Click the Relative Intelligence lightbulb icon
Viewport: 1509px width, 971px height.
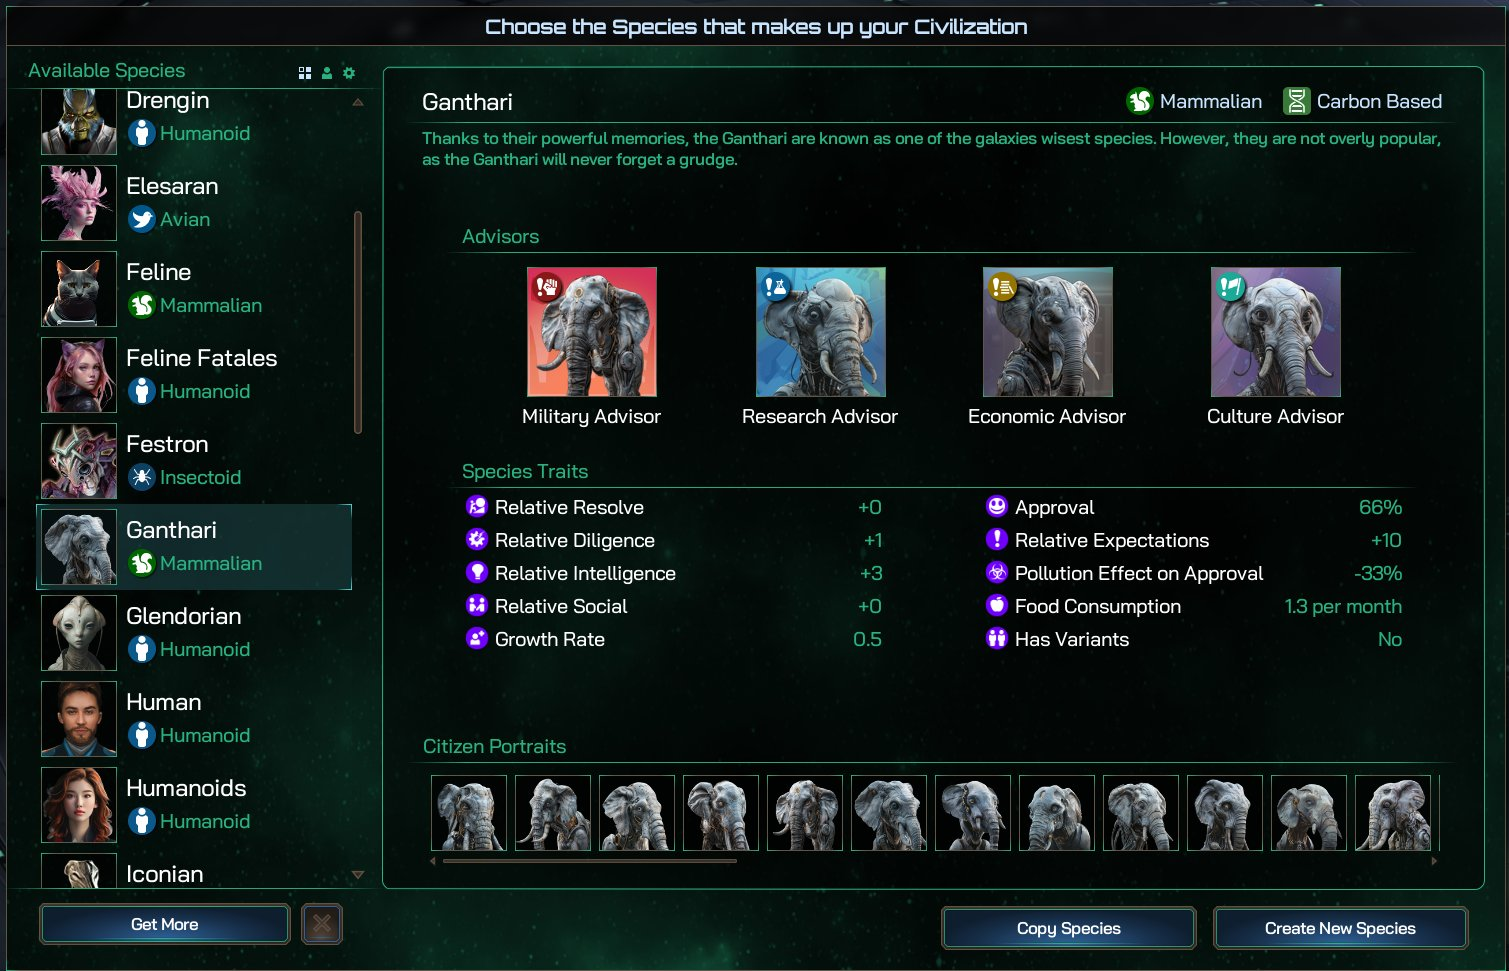pyautogui.click(x=477, y=572)
